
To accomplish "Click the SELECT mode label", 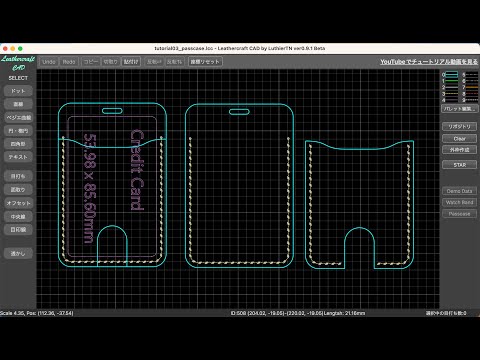I will pos(18,78).
